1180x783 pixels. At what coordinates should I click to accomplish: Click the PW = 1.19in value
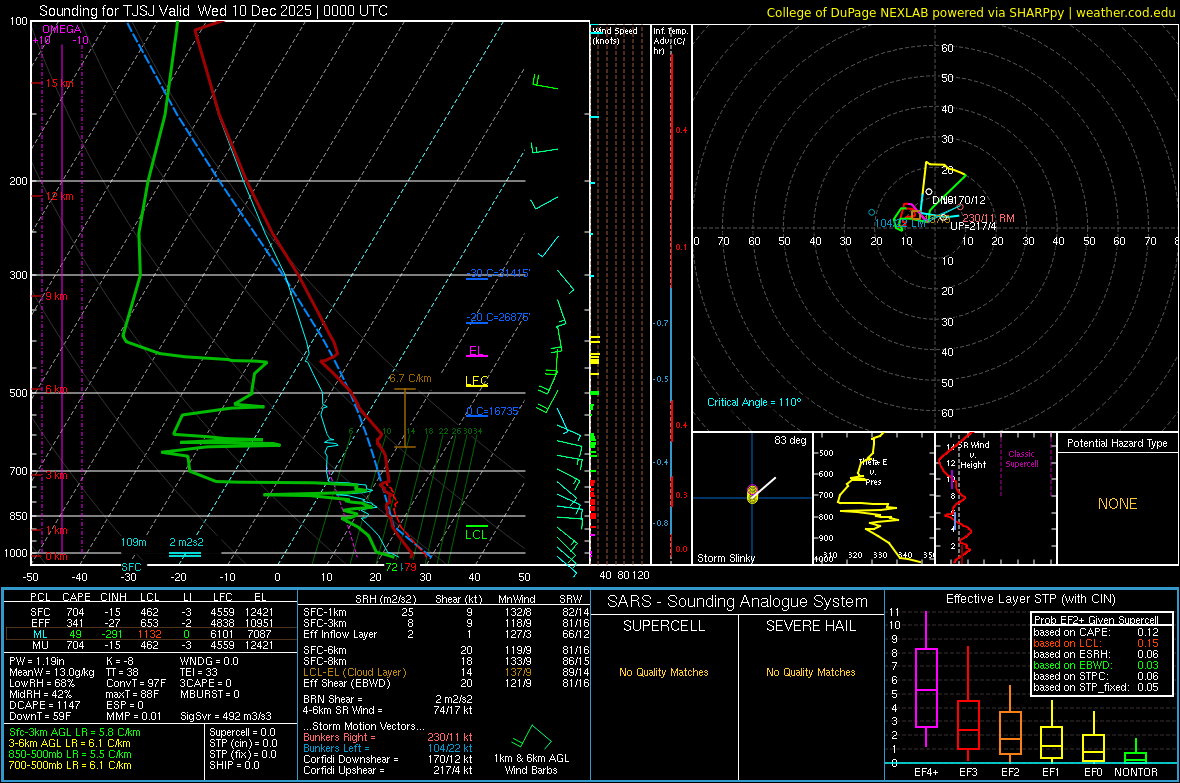(36, 661)
